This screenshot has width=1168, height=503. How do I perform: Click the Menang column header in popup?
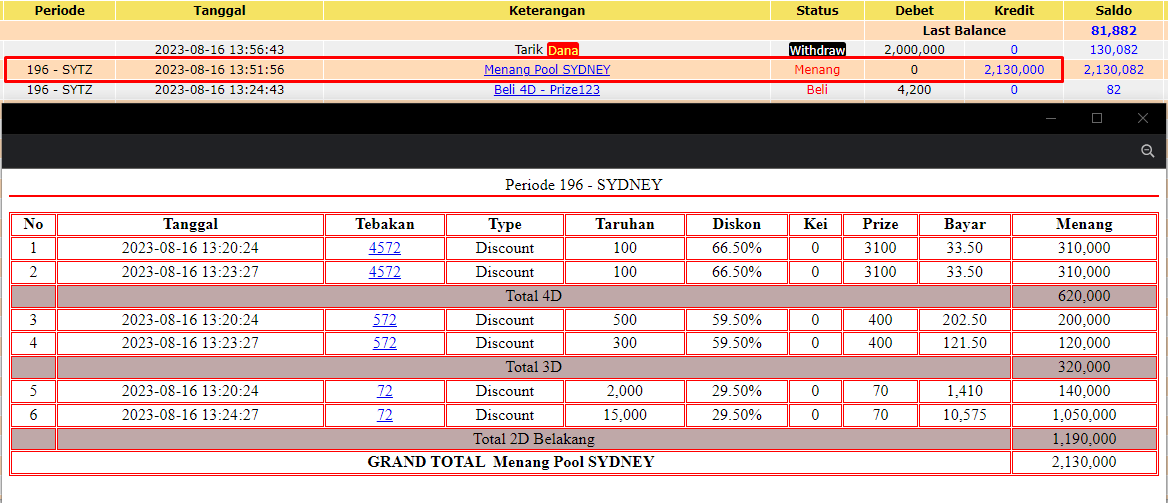coord(1084,224)
